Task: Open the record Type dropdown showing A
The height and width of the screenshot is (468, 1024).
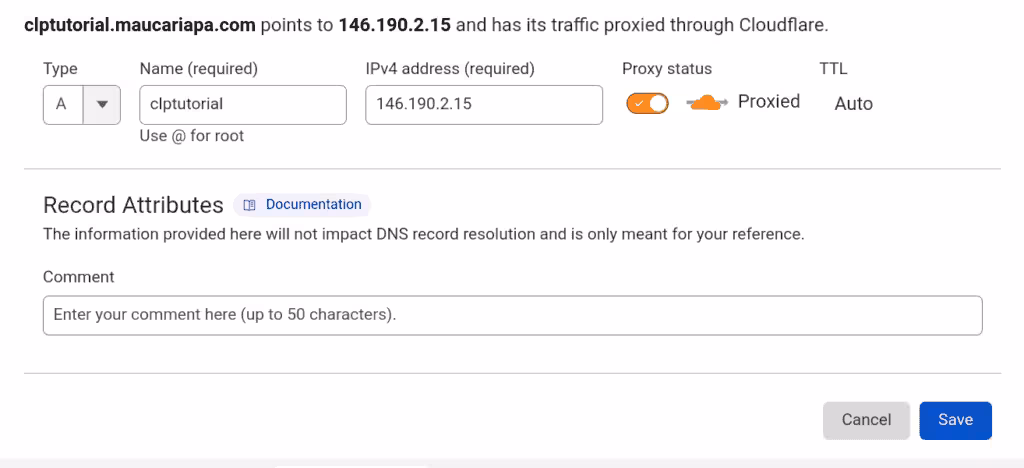Action: [82, 104]
